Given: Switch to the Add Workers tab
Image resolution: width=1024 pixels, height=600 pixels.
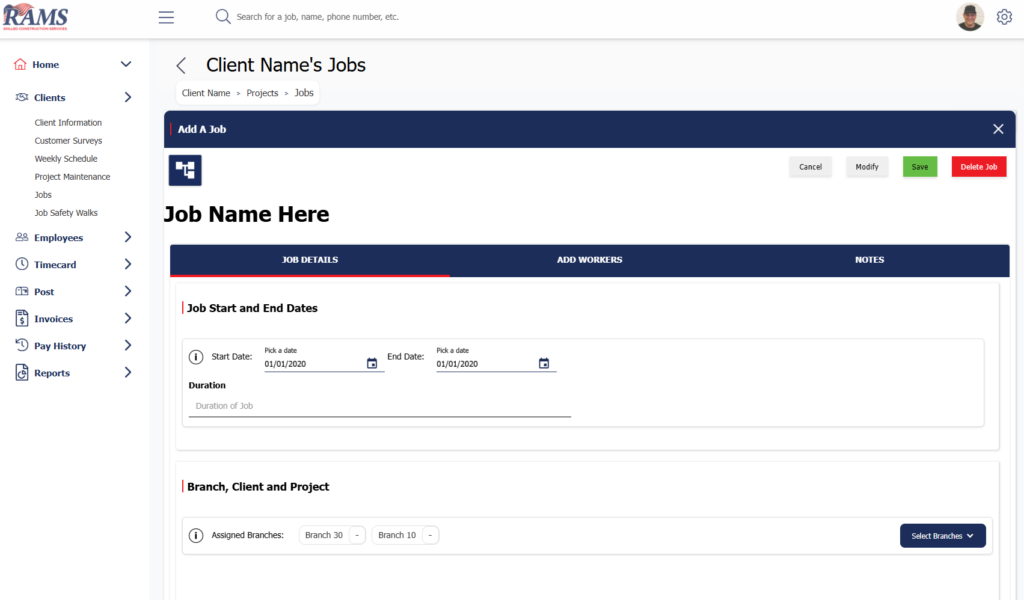Looking at the screenshot, I should (589, 260).
